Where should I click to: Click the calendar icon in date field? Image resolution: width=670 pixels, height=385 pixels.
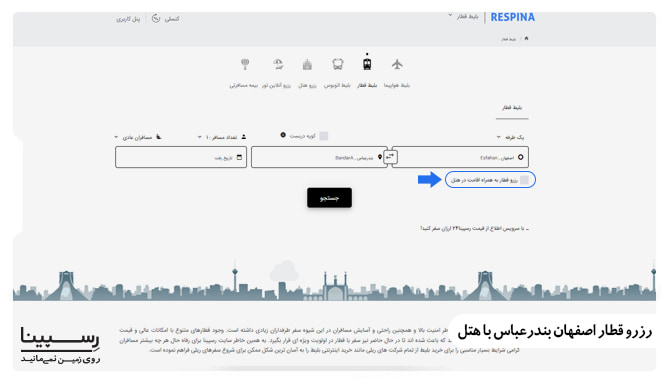239,157
